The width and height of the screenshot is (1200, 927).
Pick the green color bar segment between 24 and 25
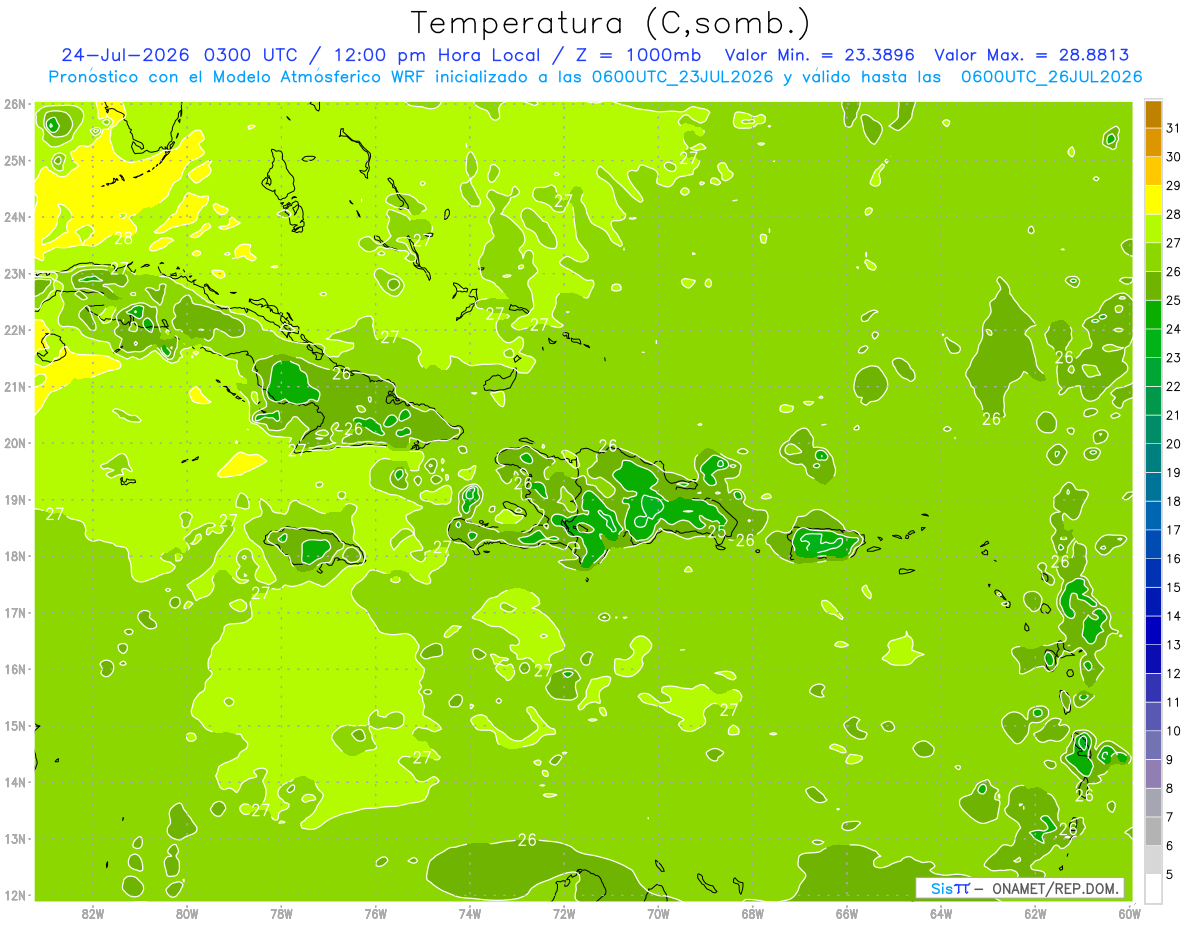point(1153,315)
